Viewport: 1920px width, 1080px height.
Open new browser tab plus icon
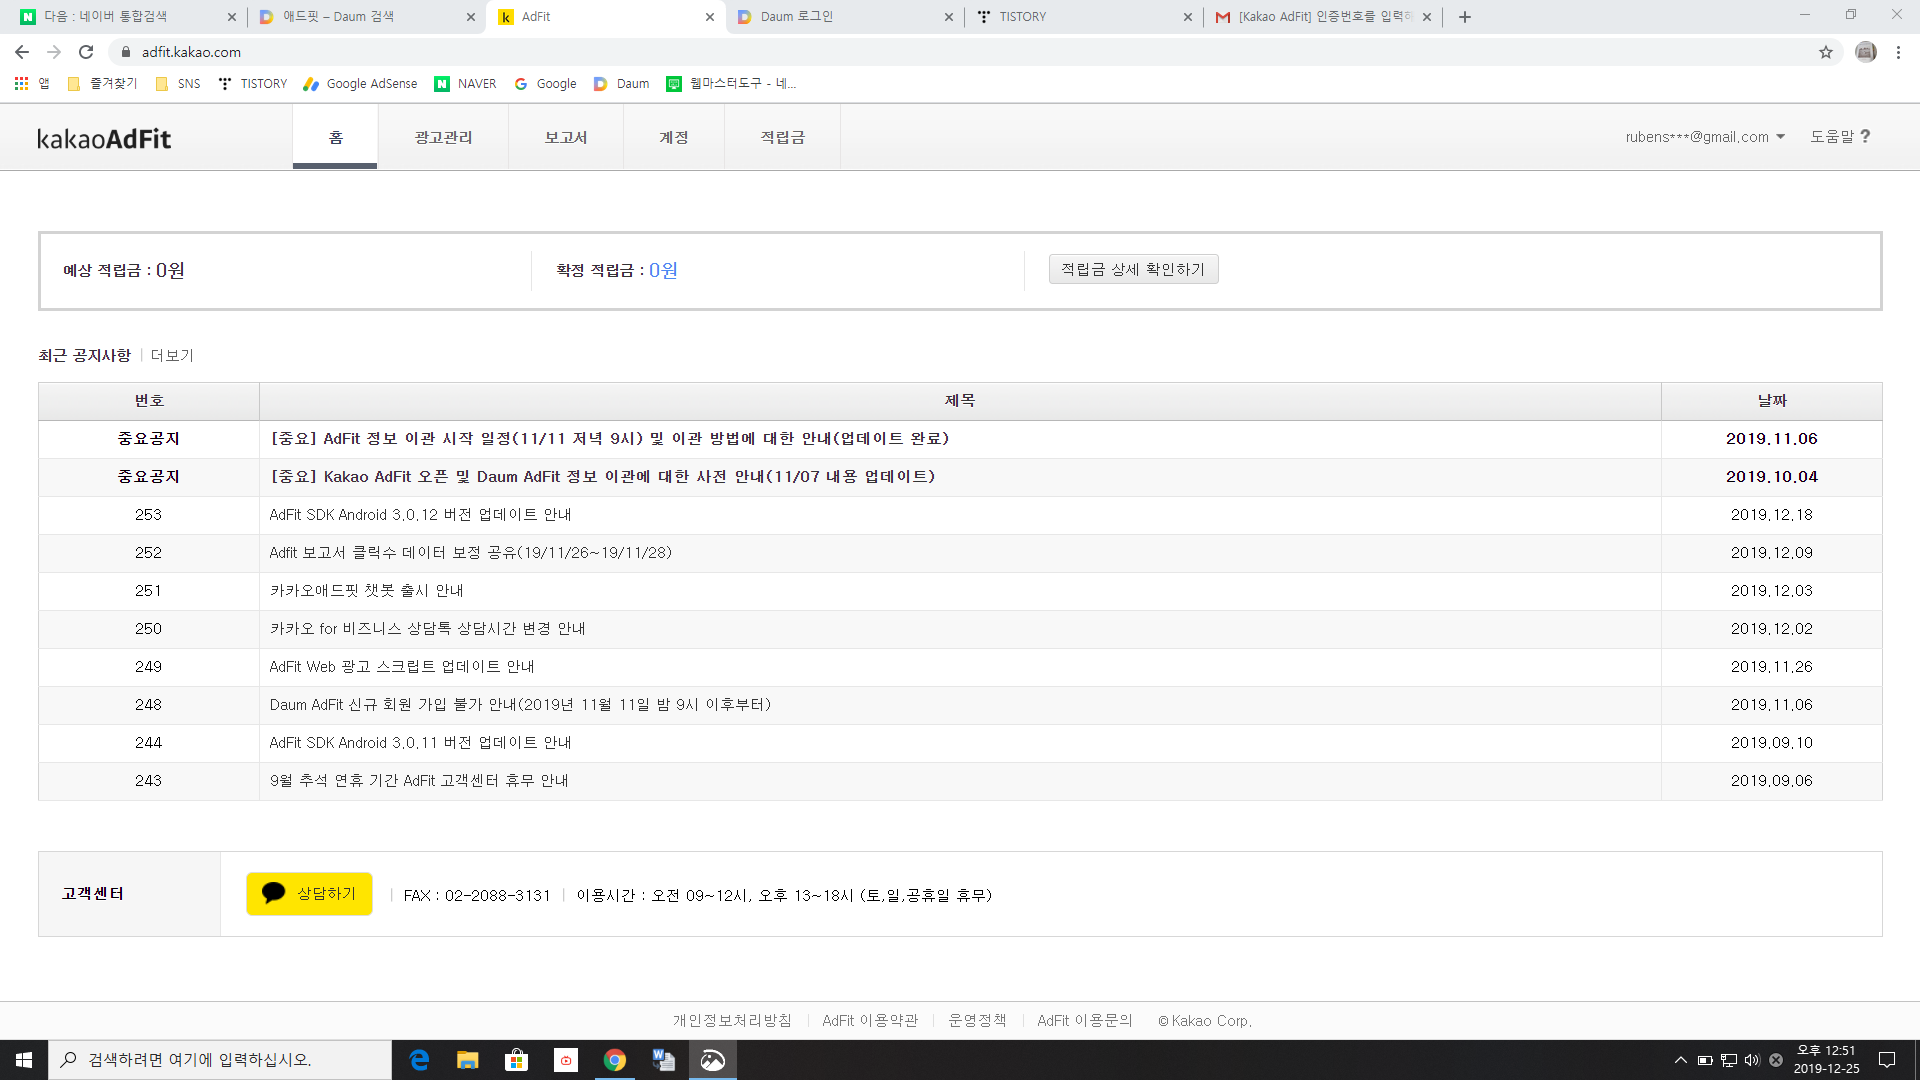pyautogui.click(x=1465, y=17)
